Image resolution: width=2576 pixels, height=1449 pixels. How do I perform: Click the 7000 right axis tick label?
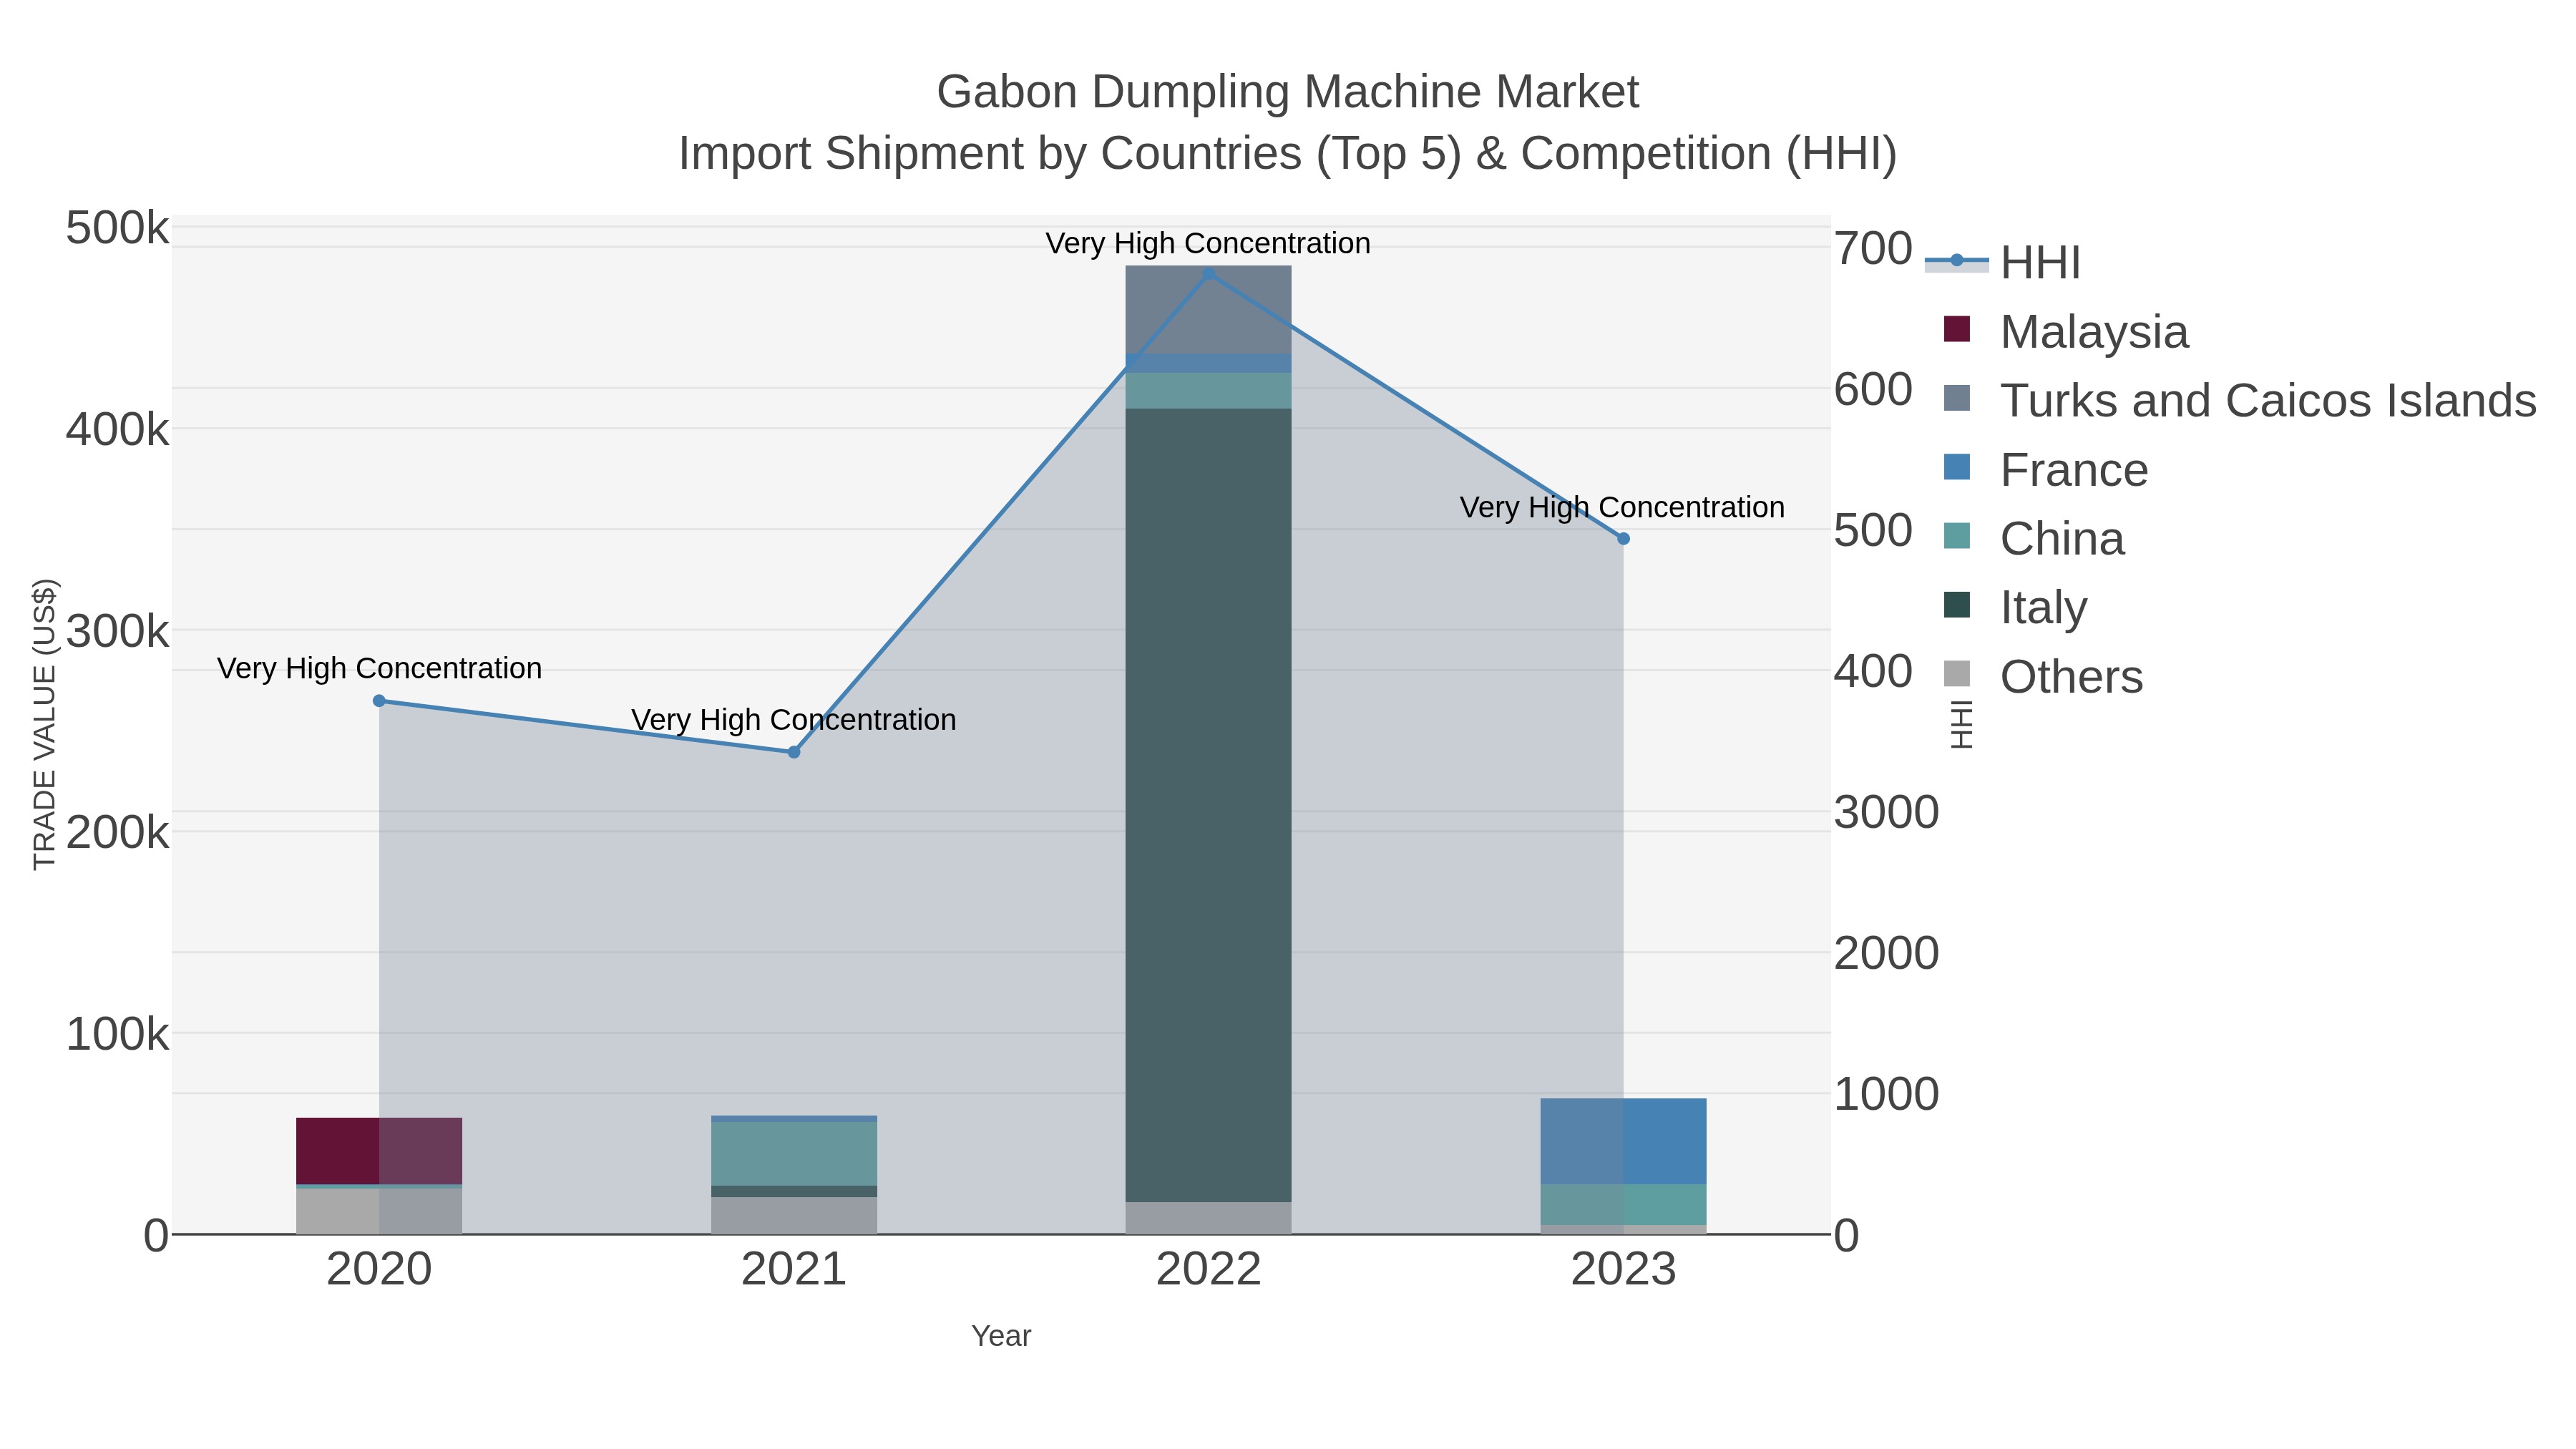coord(1873,248)
